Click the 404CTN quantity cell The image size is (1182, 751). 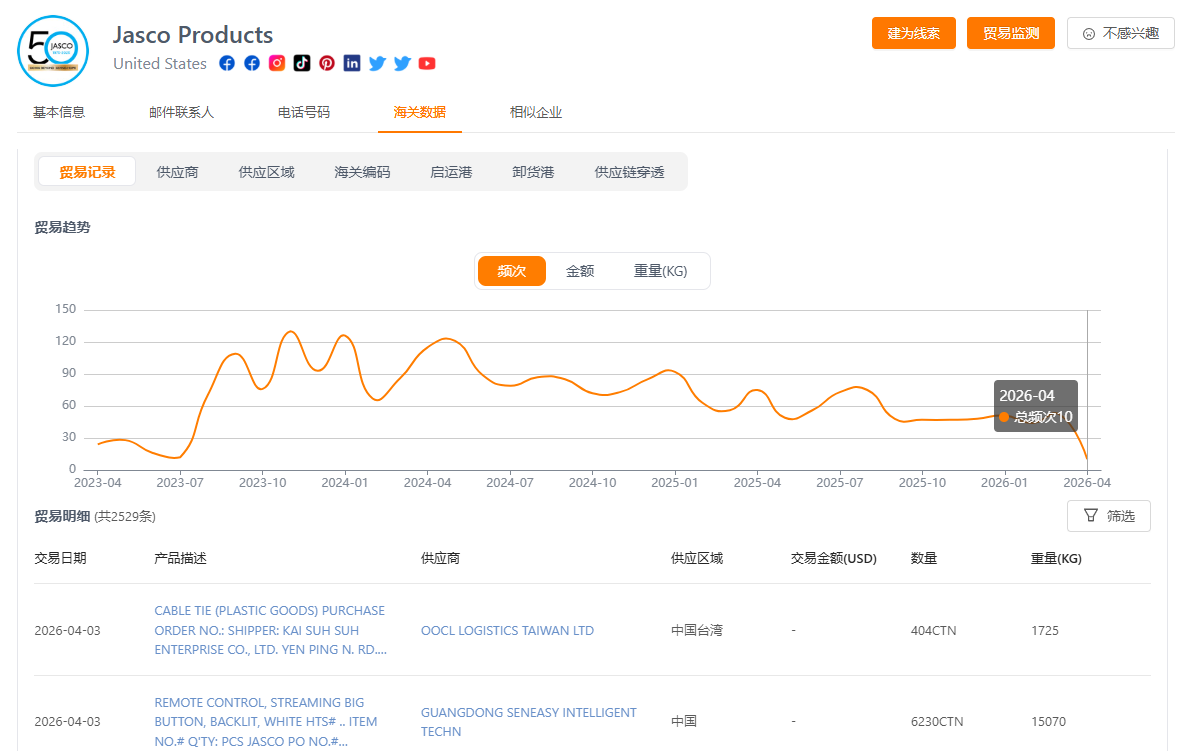933,630
